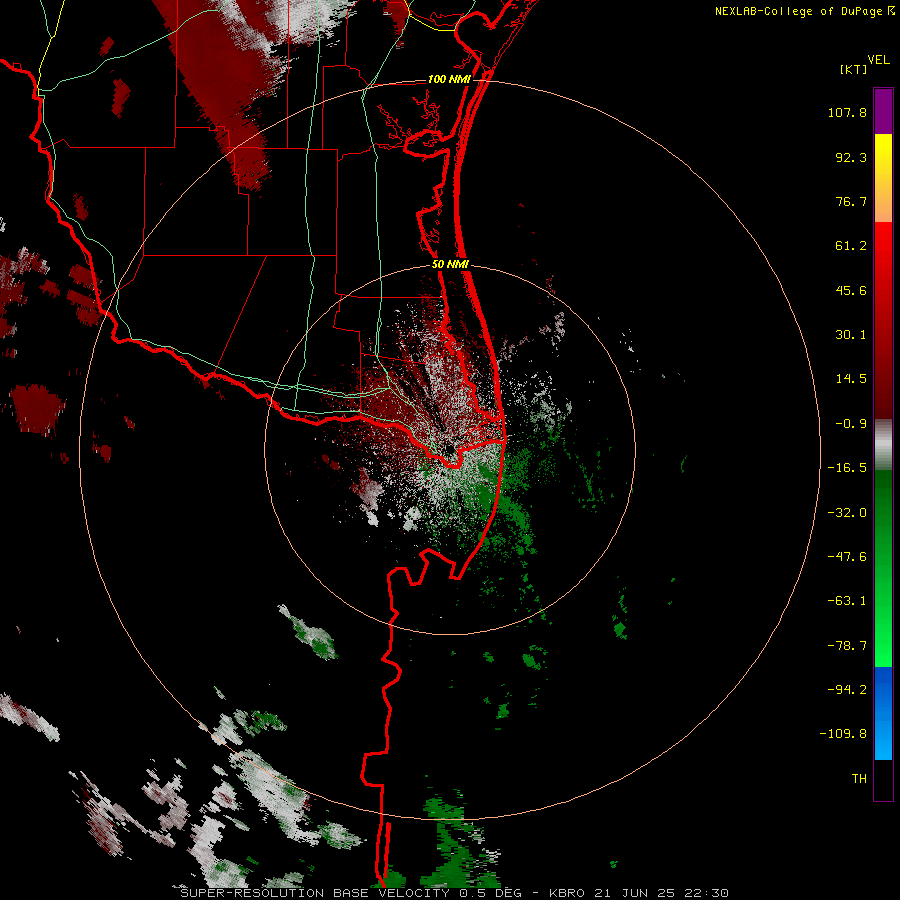Click the 61.2 velocity scale value
The image size is (900, 900).
(851, 246)
